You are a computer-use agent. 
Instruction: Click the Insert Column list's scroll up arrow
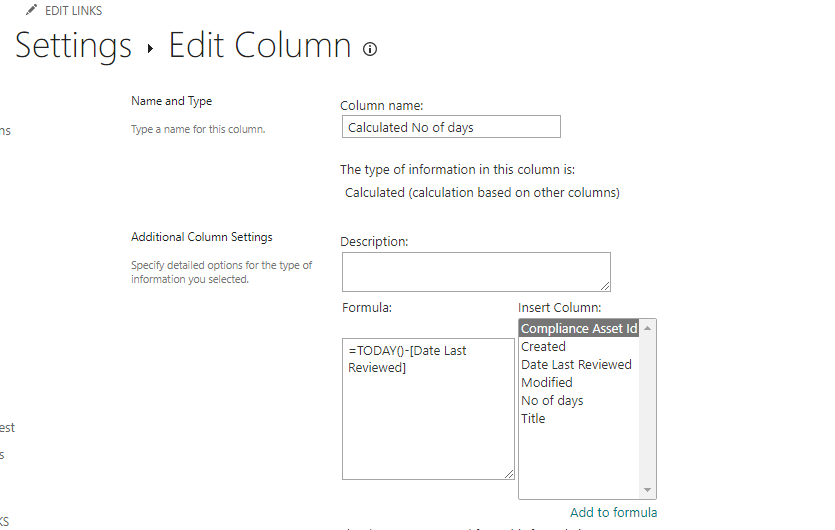tap(648, 328)
